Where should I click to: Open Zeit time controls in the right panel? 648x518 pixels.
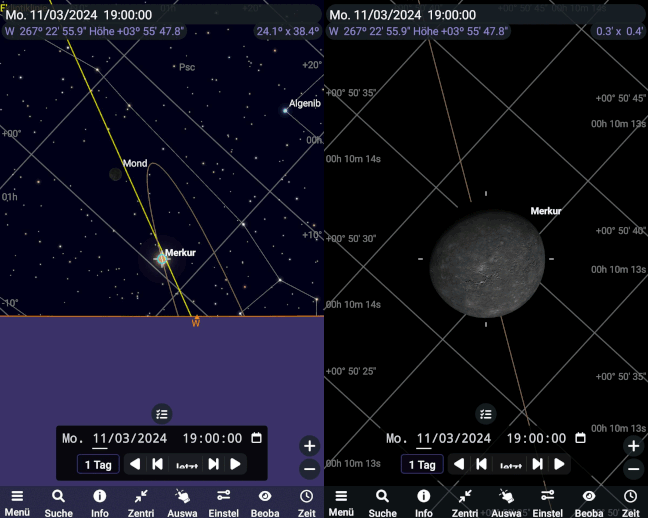coord(630,503)
